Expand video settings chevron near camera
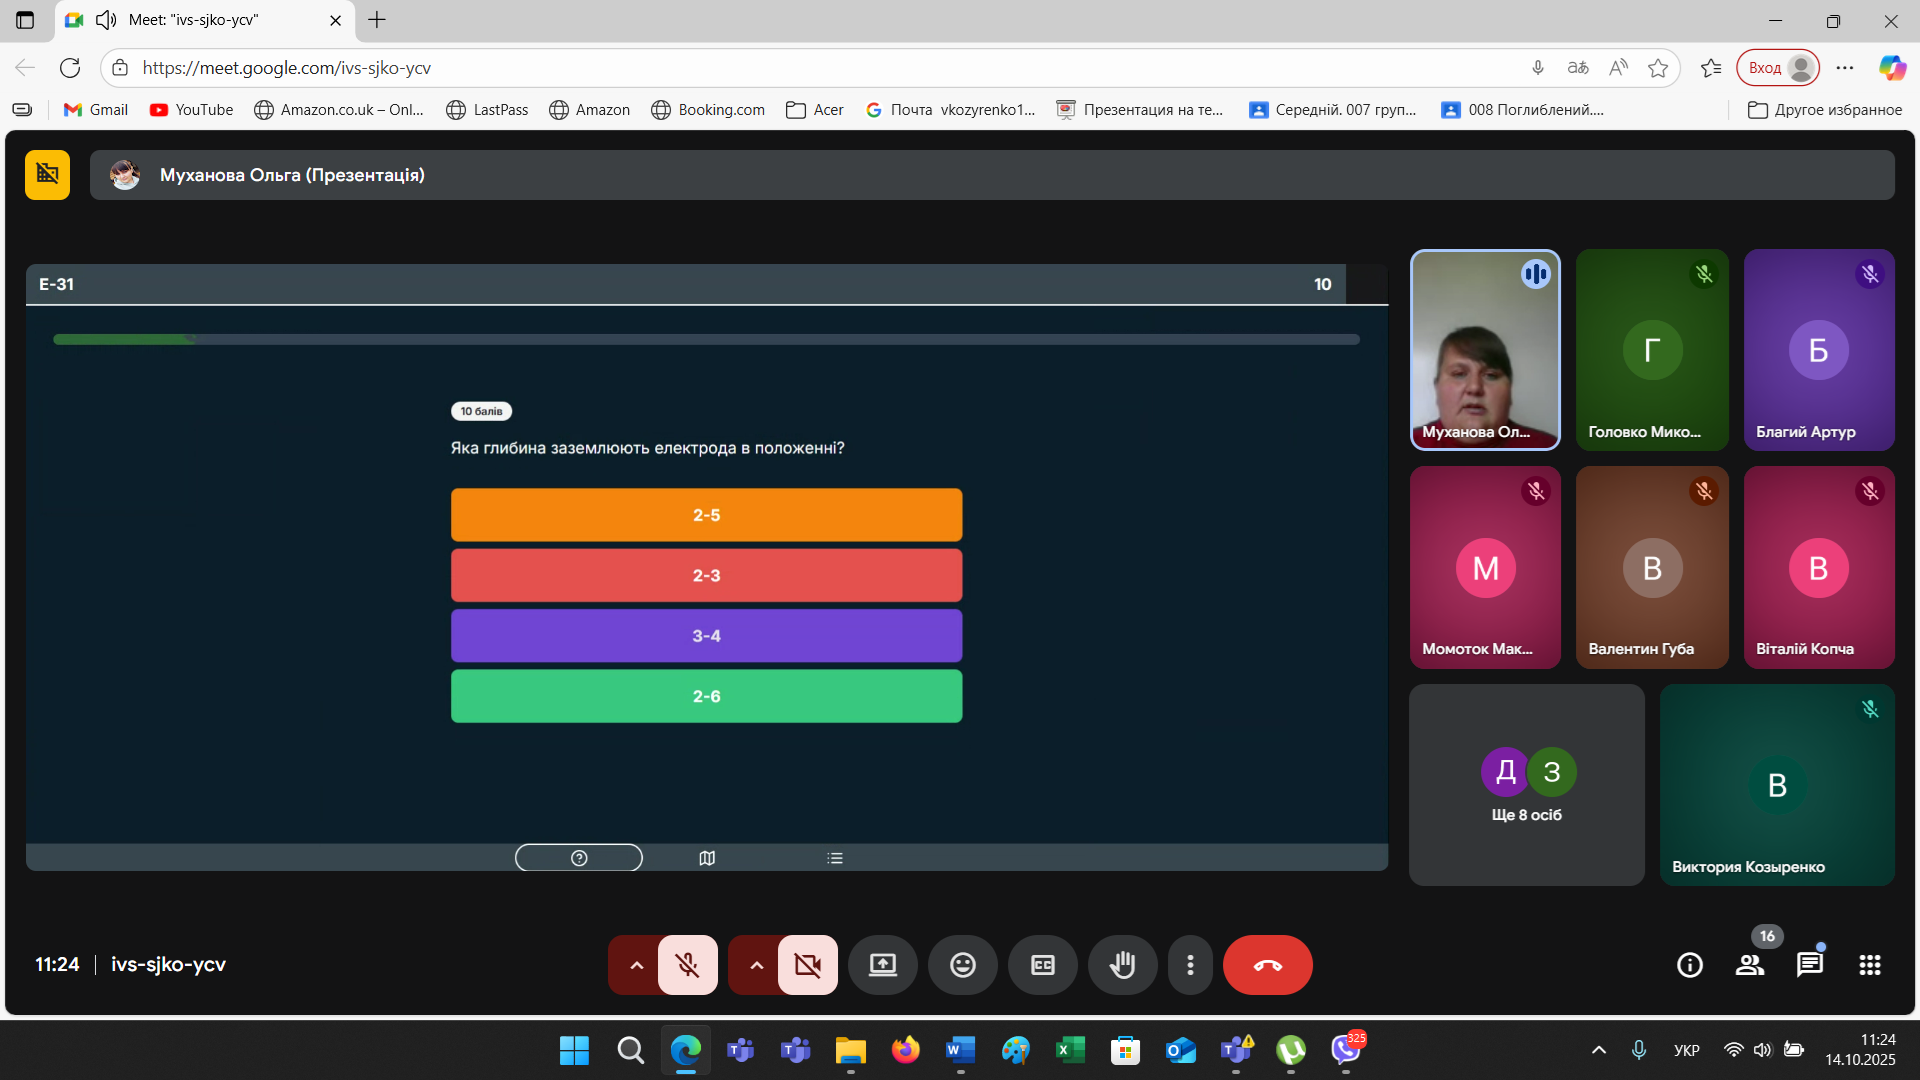1920x1080 pixels. 756,965
